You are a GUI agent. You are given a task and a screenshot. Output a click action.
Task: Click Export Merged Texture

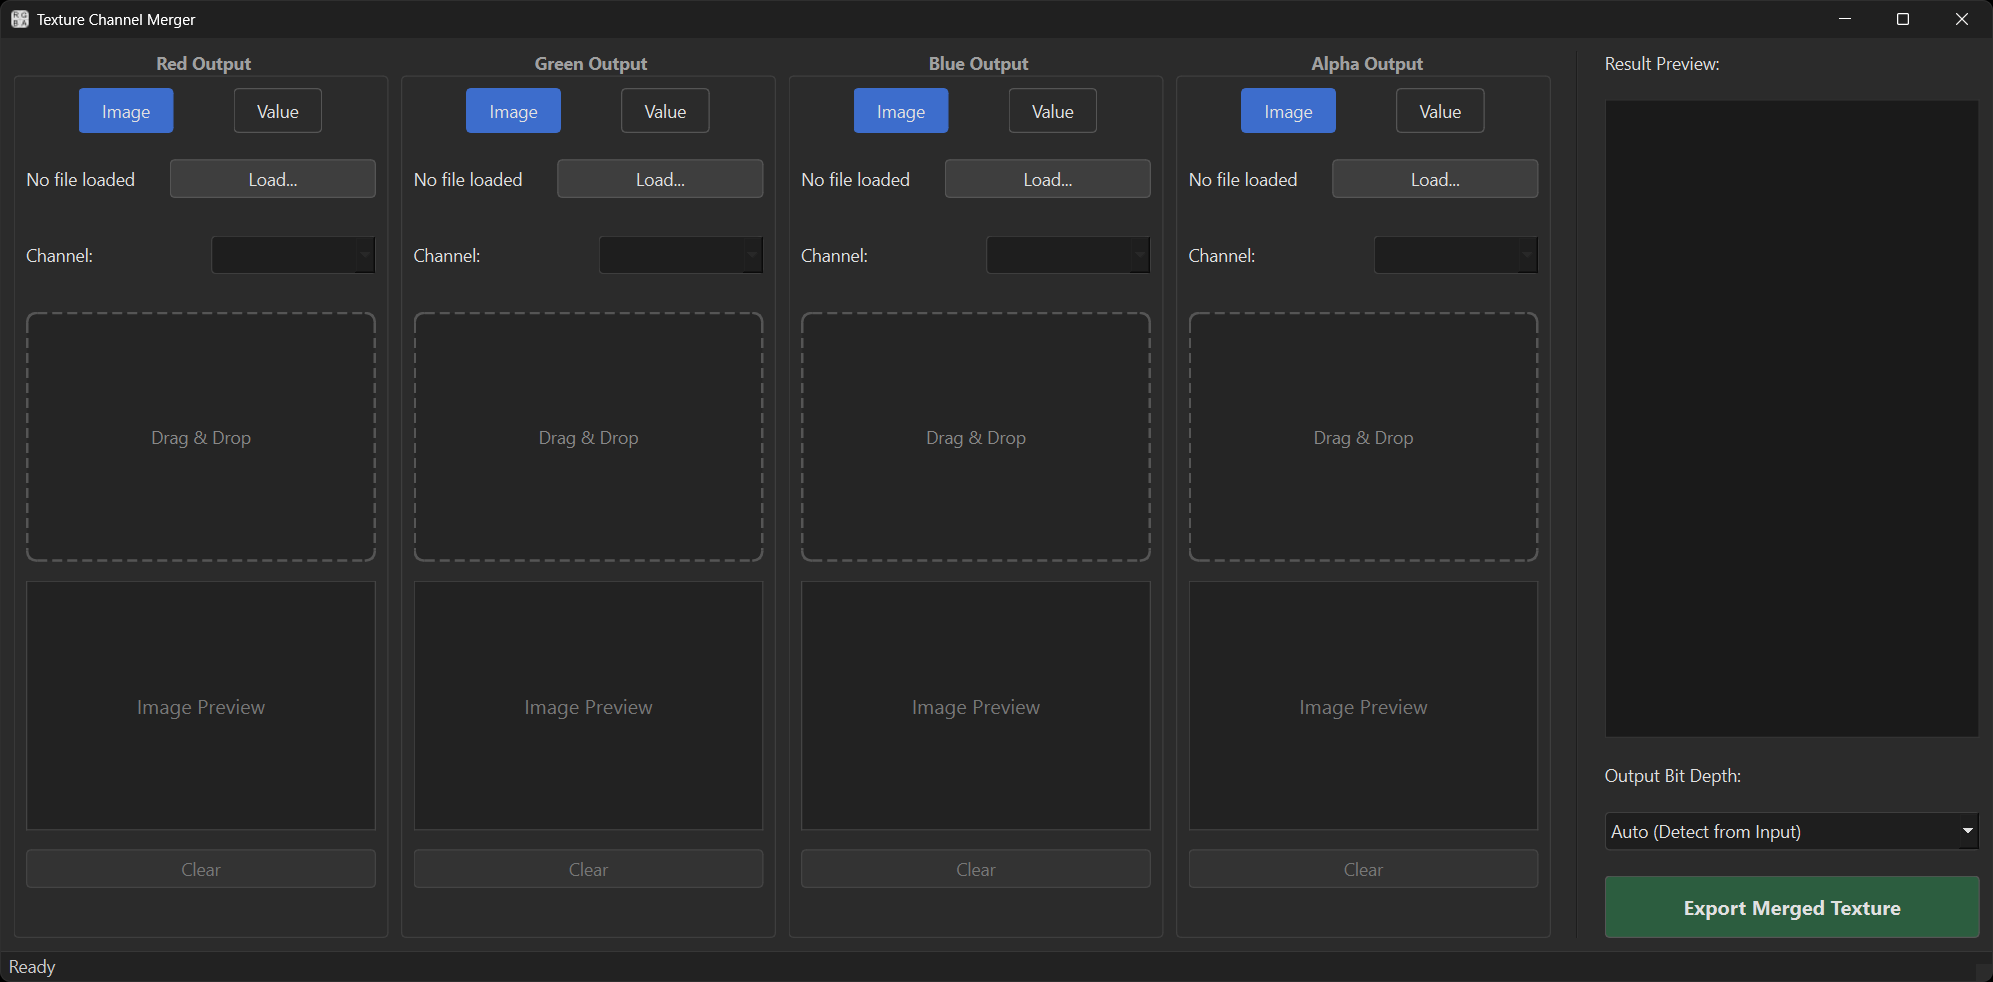point(1790,907)
